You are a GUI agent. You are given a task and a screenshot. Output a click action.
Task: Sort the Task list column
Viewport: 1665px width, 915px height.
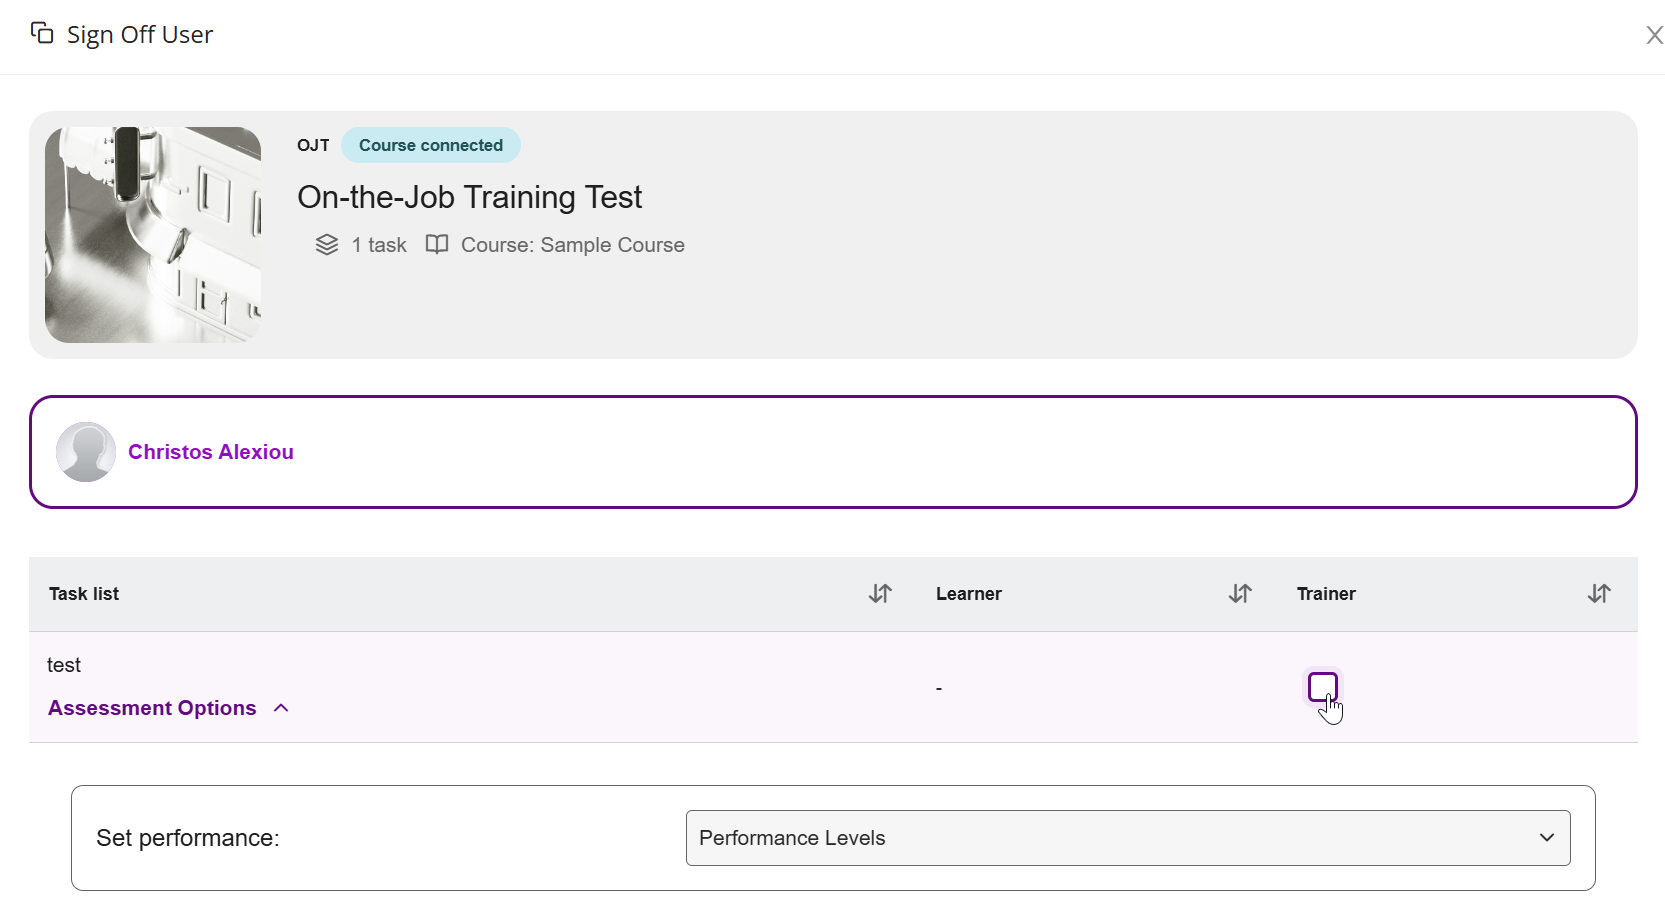coord(880,594)
